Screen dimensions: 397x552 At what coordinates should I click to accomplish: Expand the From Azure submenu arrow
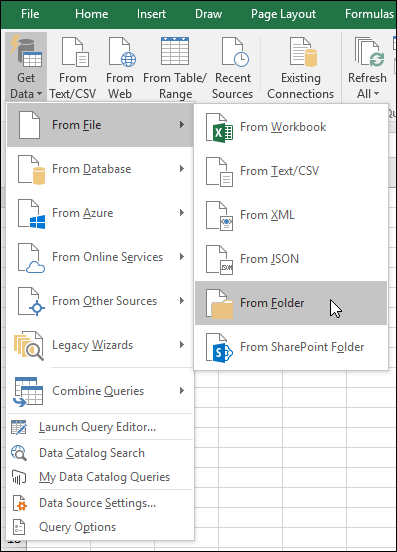[182, 213]
